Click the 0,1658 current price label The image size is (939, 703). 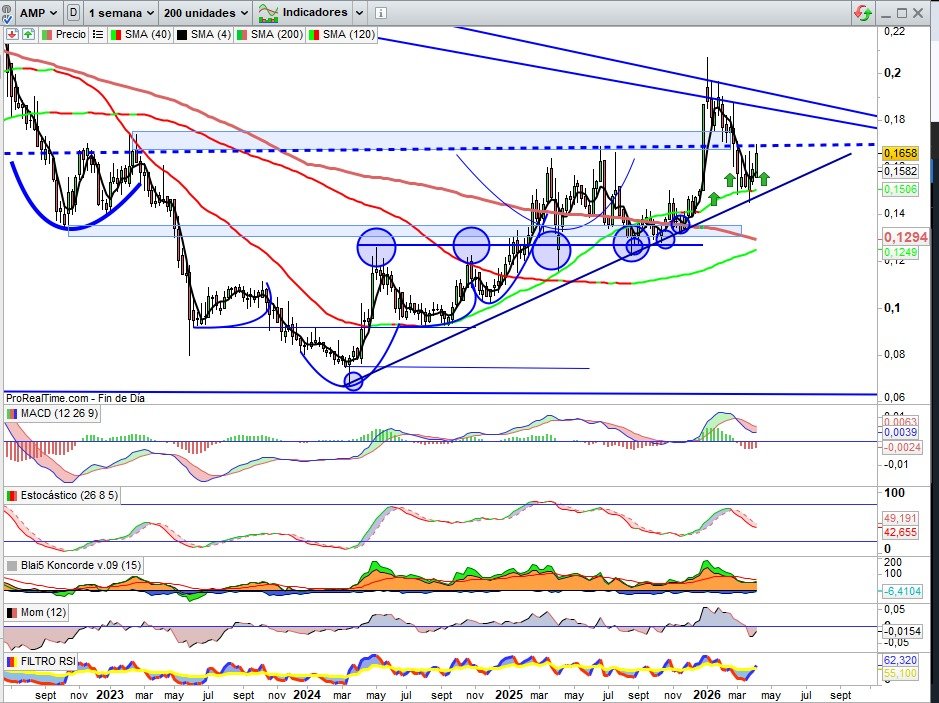click(901, 153)
